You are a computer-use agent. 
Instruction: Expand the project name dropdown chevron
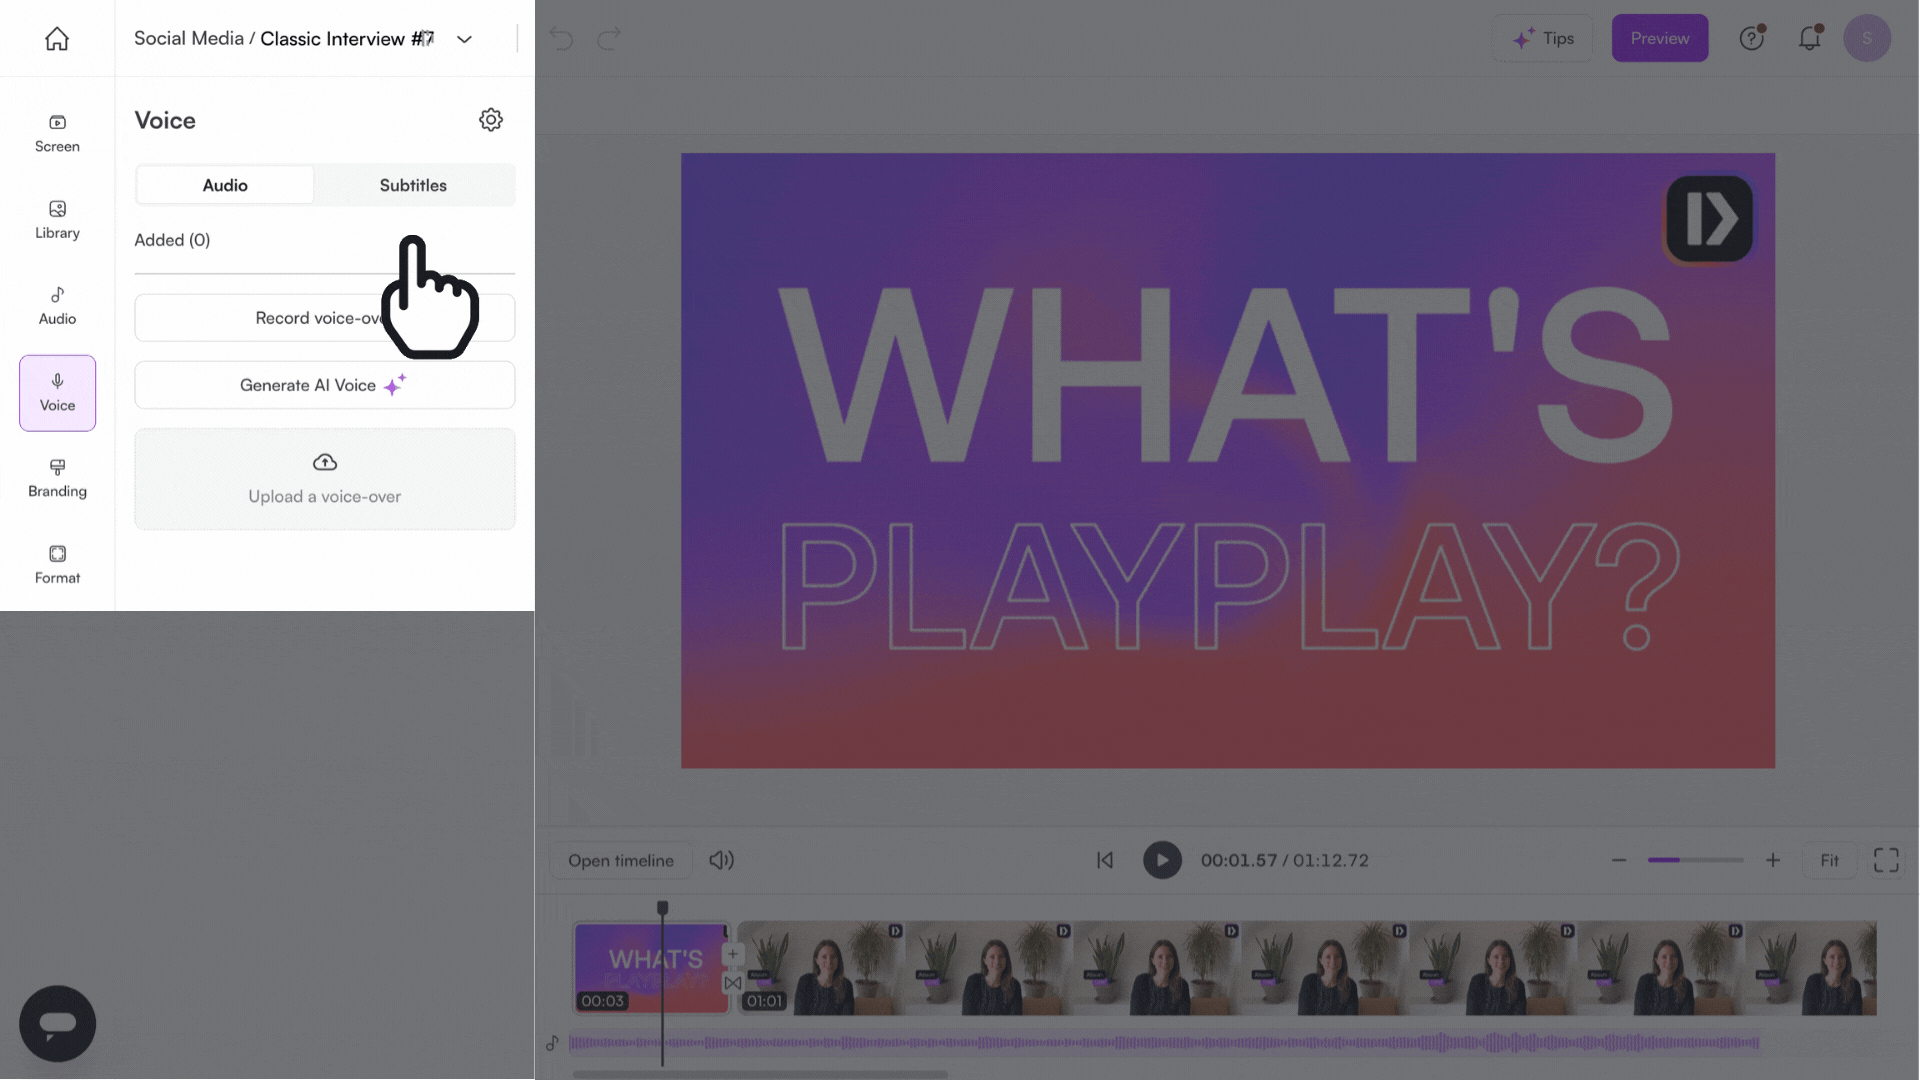coord(464,39)
